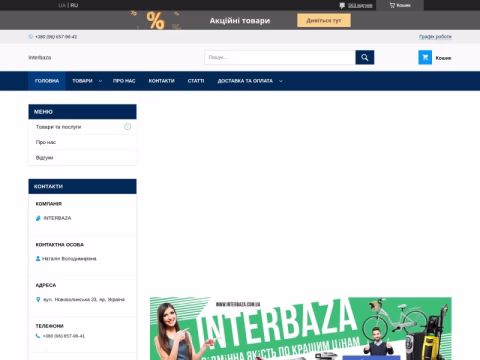The width and height of the screenshot is (480, 360).
Task: Click the INTERBAZA promotional banner
Action: [301, 329]
